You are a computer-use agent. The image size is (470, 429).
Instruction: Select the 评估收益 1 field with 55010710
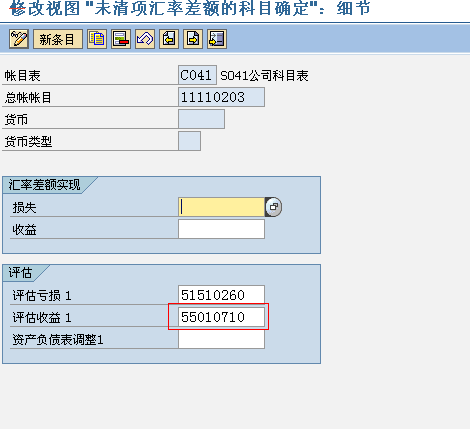pos(222,317)
